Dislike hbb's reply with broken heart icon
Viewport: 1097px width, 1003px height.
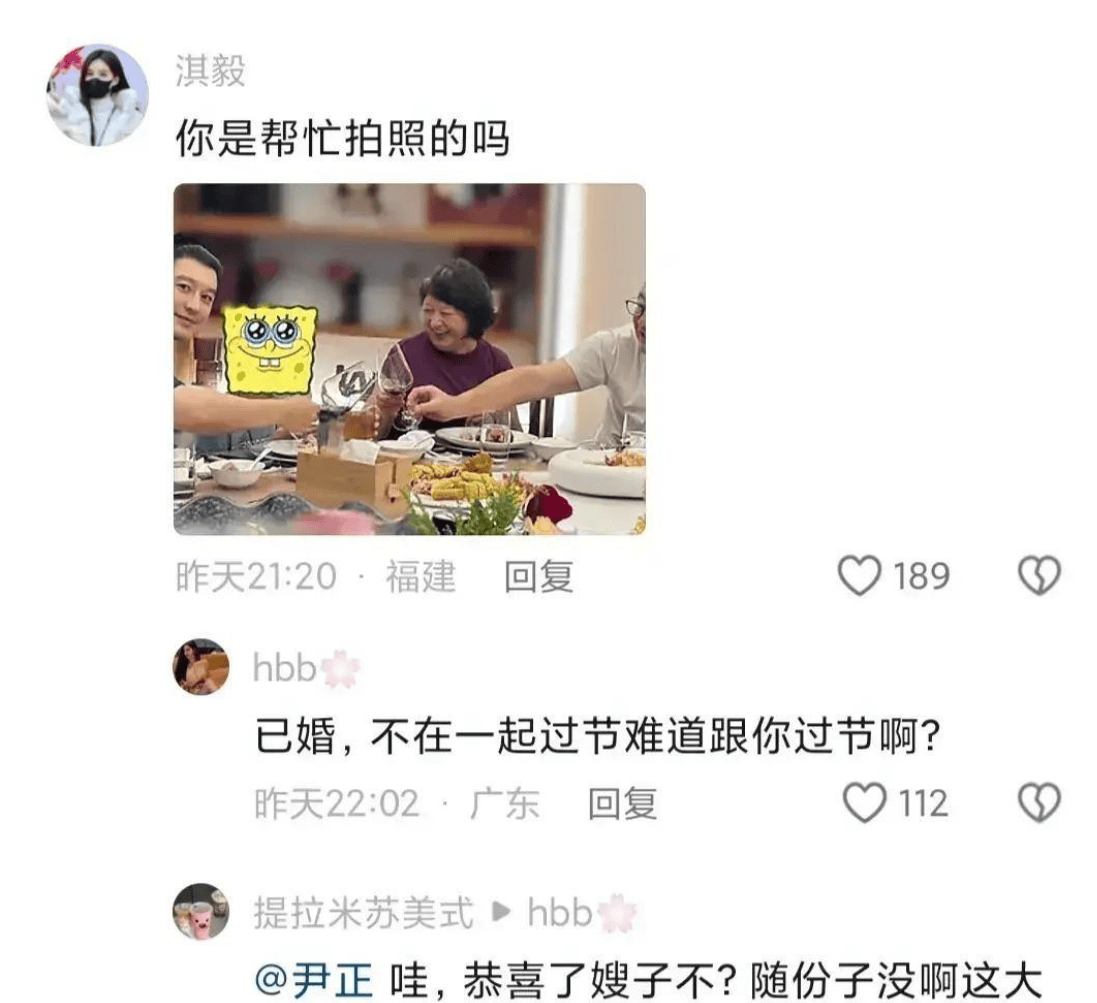pos(1039,802)
